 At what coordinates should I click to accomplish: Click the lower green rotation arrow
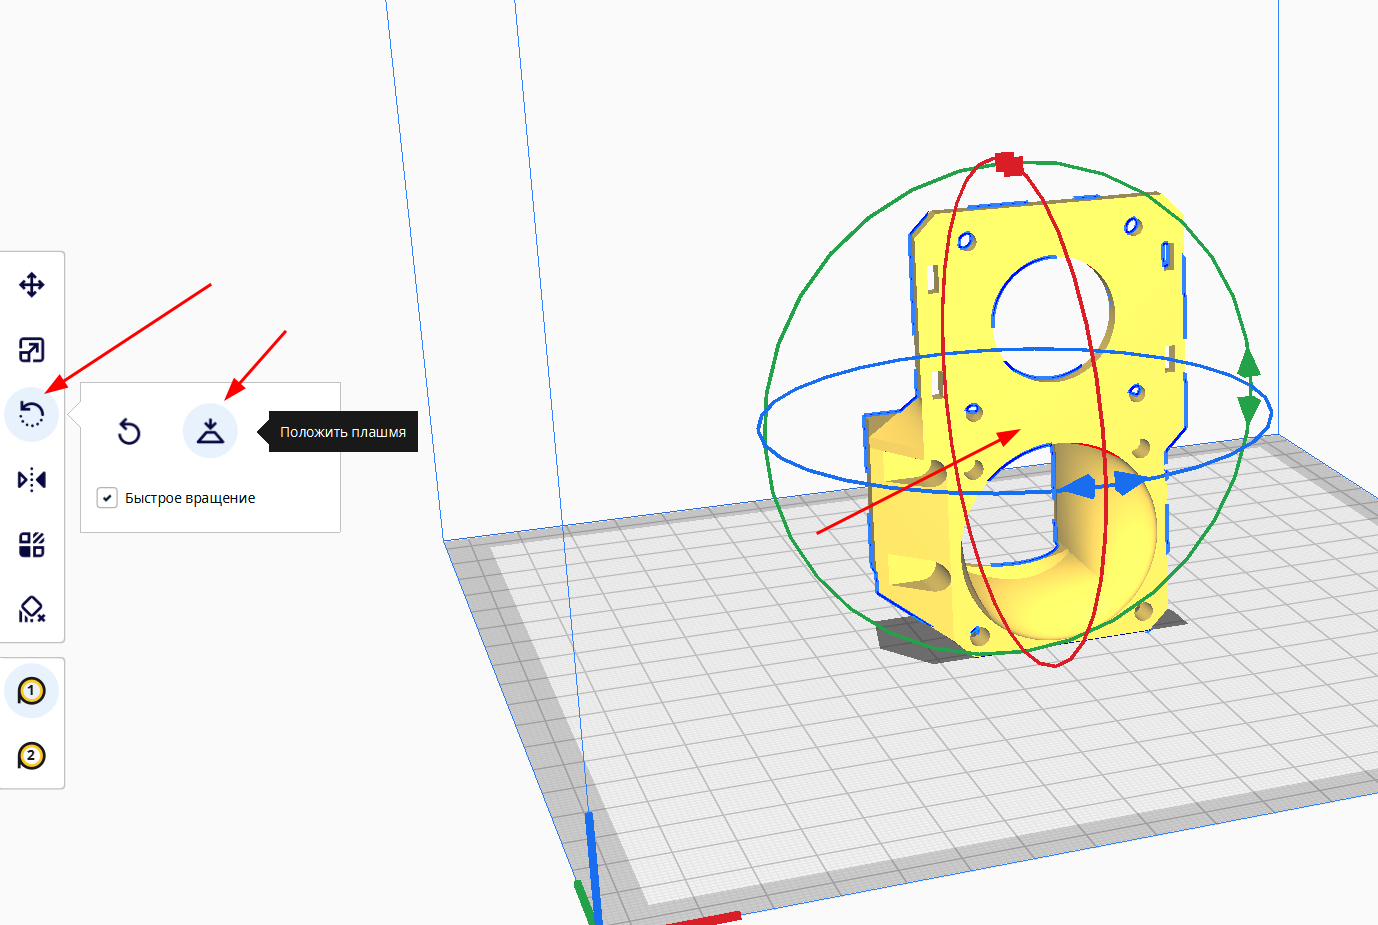click(x=1250, y=408)
